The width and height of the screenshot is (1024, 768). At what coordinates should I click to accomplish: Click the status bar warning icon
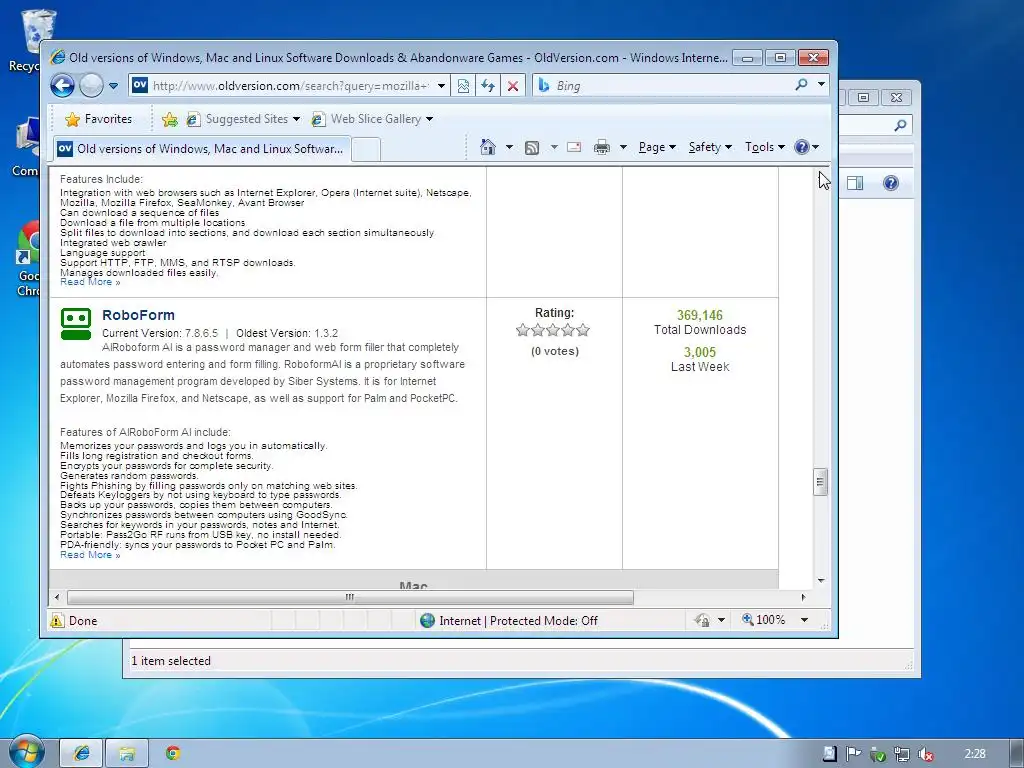click(x=57, y=620)
